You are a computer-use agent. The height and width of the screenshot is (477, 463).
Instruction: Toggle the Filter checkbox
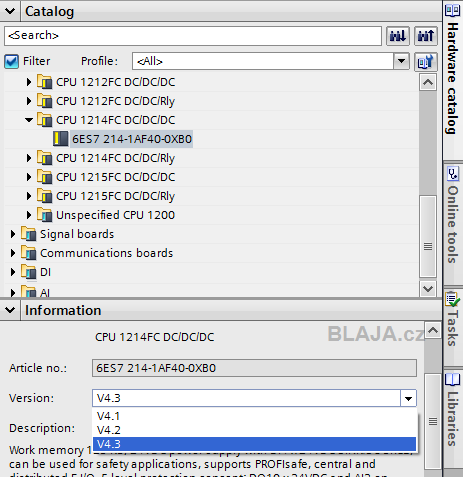pos(11,61)
